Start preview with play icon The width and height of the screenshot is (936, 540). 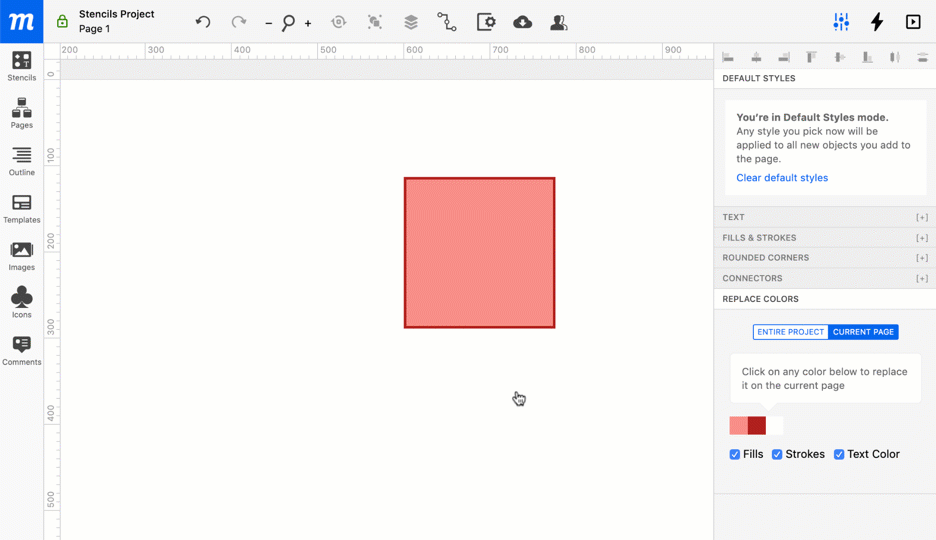(x=913, y=22)
